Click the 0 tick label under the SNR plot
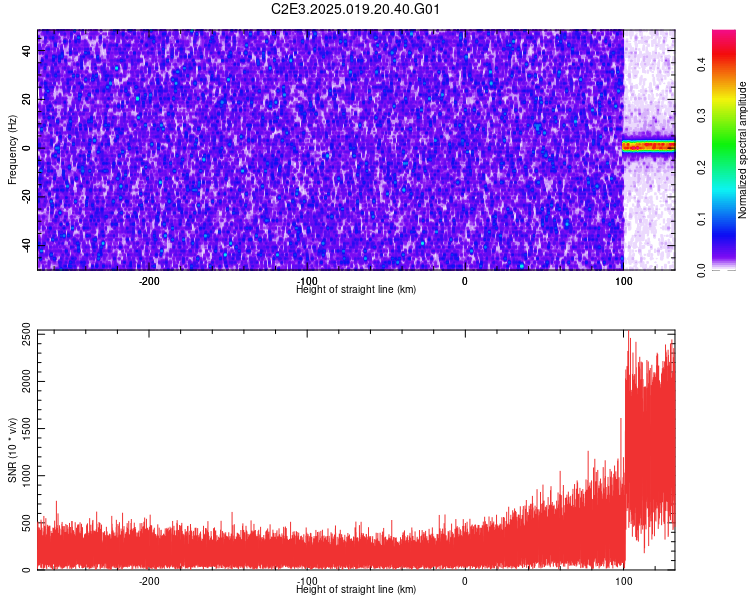 click(x=464, y=581)
